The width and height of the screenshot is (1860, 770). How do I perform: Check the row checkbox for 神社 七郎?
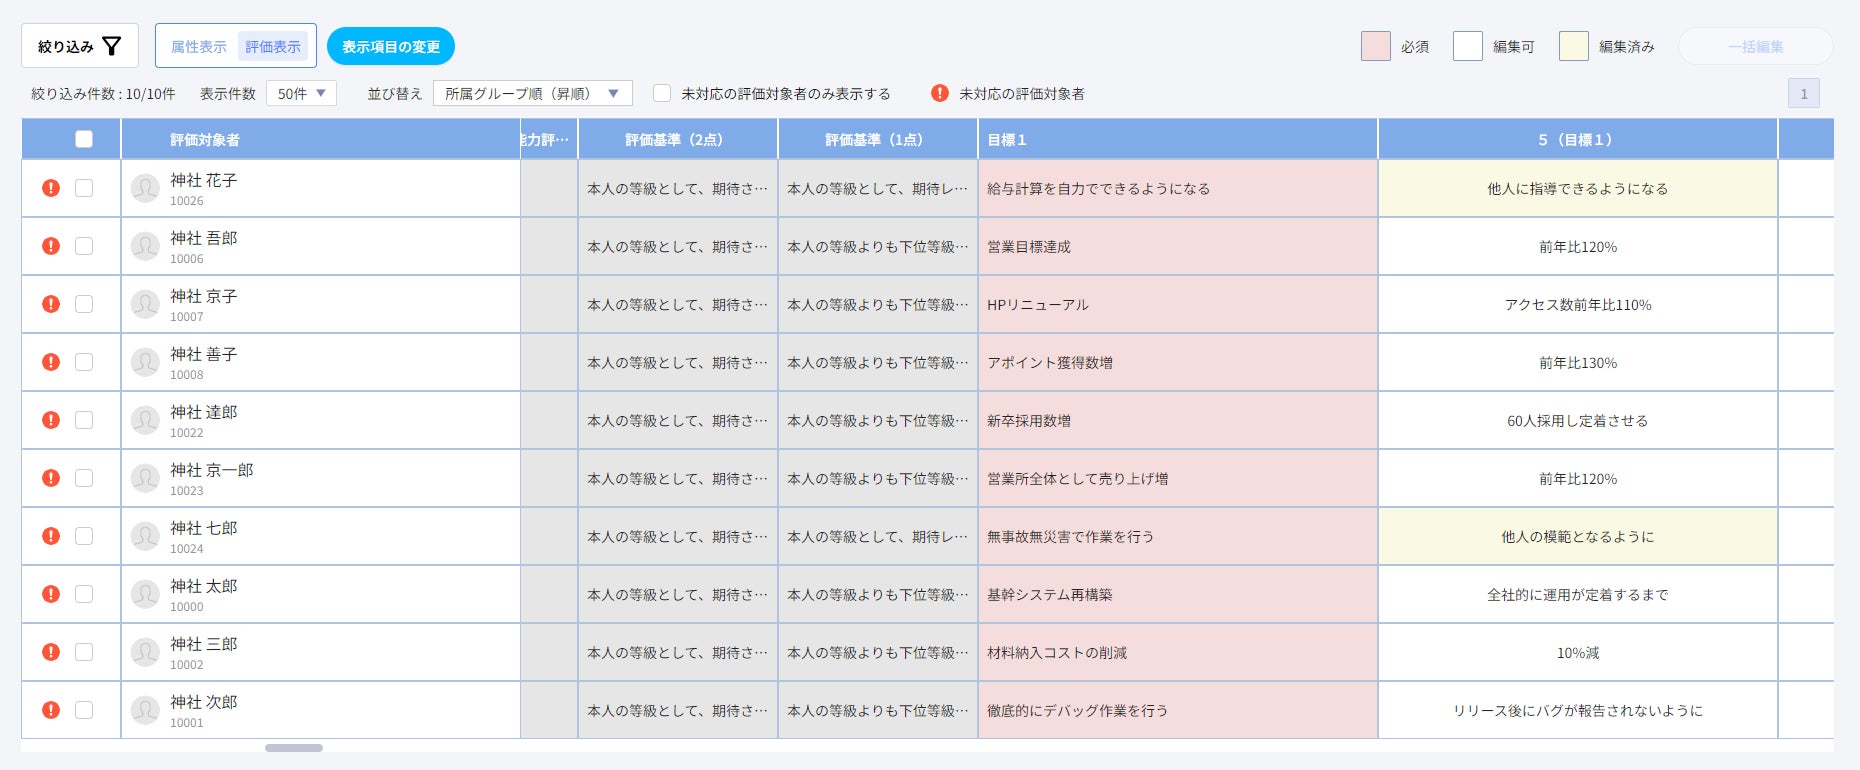coord(84,536)
